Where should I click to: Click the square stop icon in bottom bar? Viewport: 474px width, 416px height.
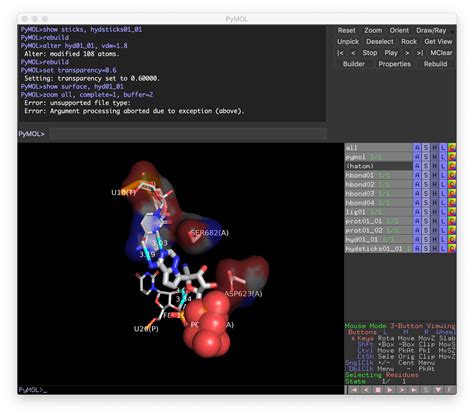[x=378, y=390]
